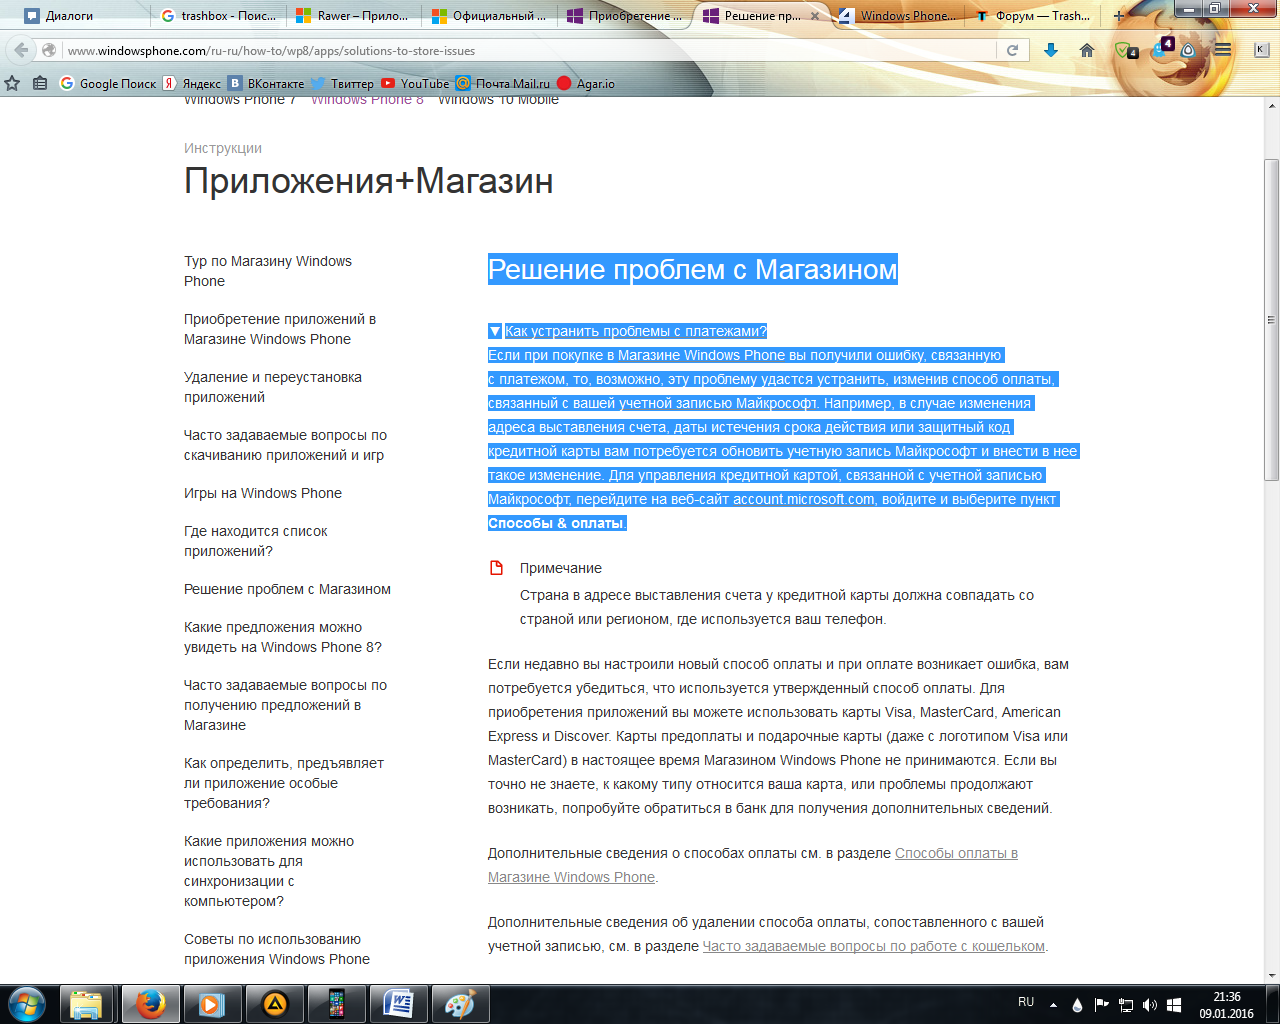
Task: Open the Почта Mail.ru bookmark
Action: (x=503, y=83)
